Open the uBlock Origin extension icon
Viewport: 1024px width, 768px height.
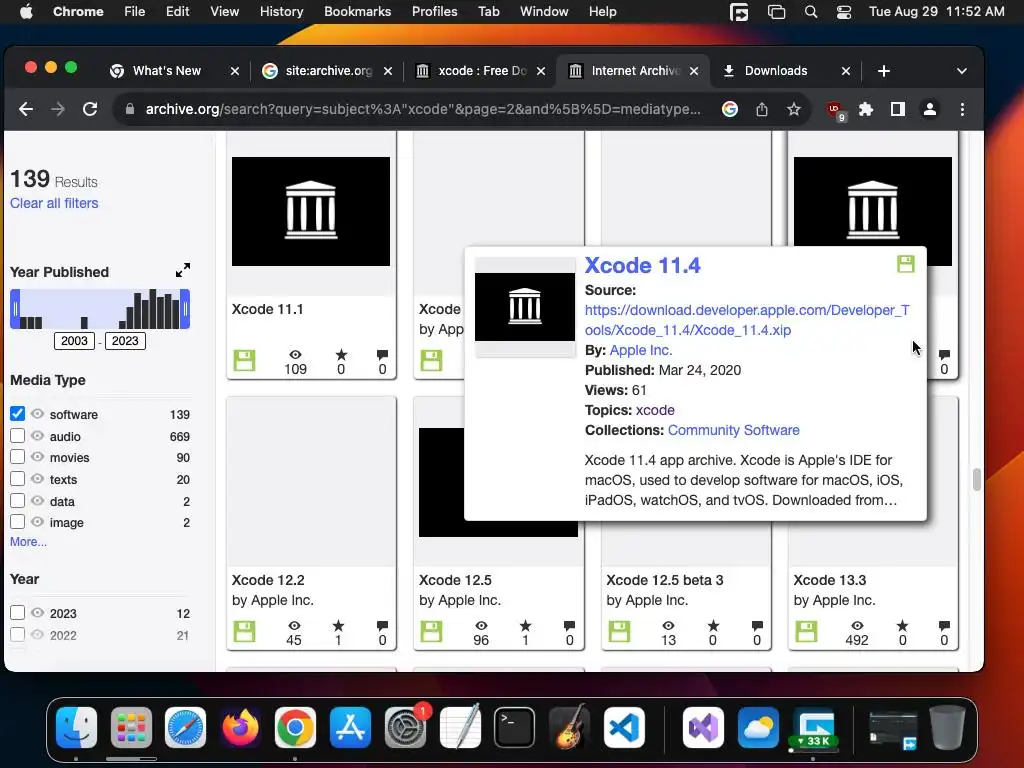(x=835, y=110)
